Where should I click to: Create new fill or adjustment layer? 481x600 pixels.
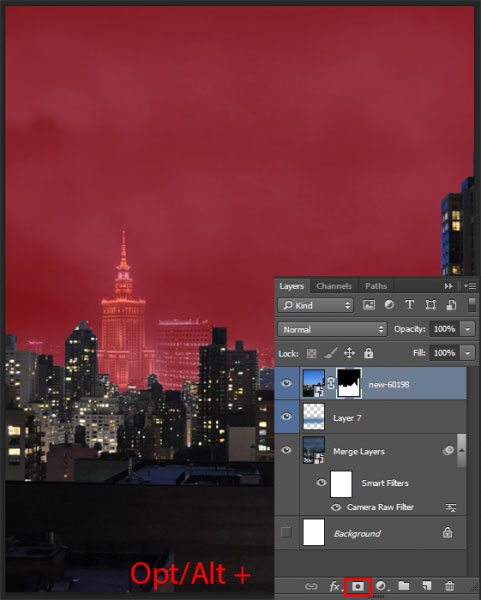point(381,586)
